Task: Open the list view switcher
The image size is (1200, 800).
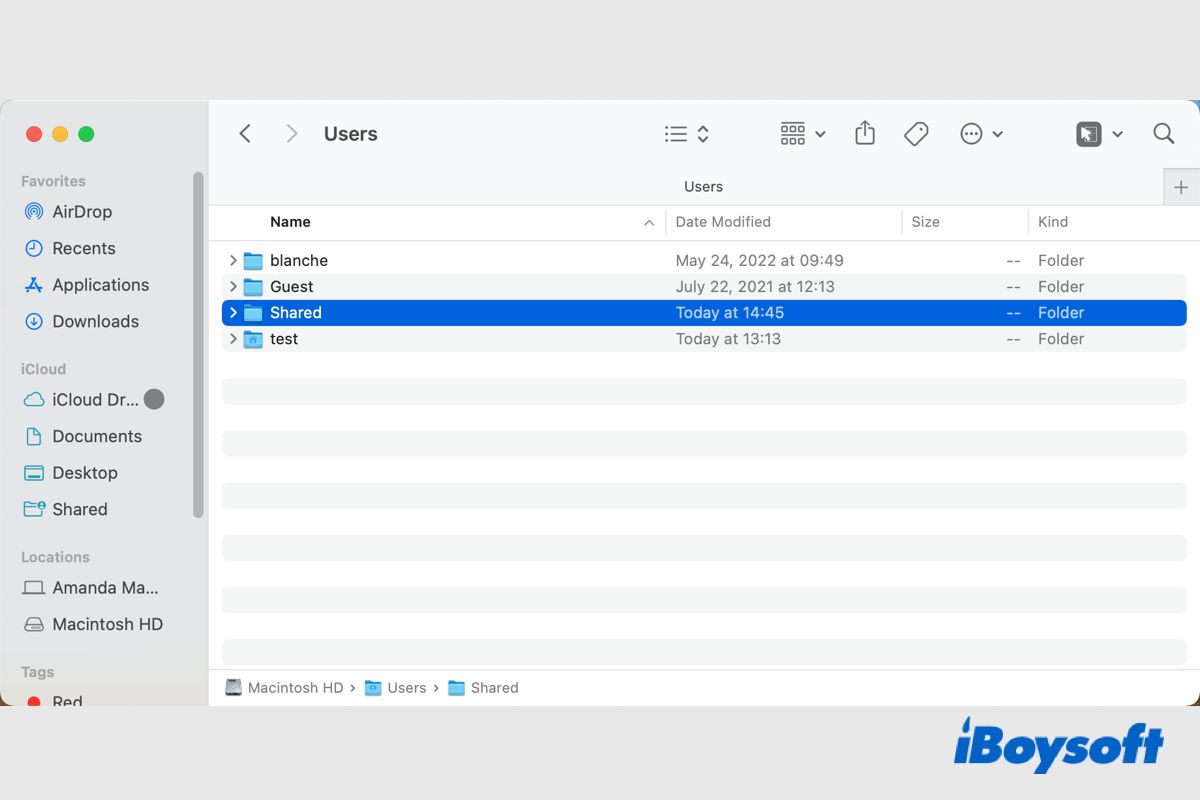Action: tap(687, 134)
